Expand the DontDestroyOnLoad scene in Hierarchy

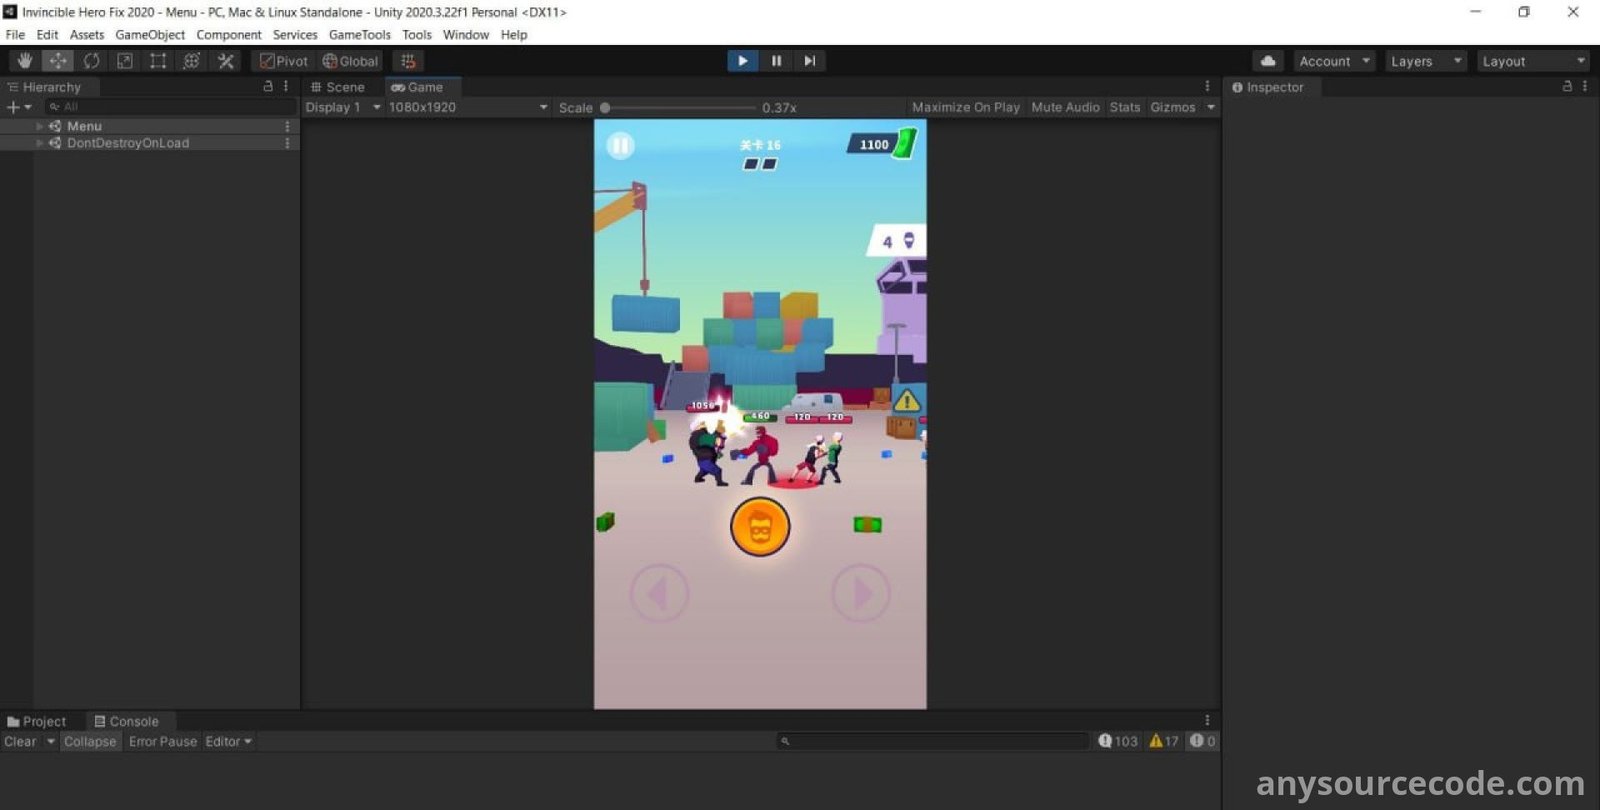tap(40, 143)
